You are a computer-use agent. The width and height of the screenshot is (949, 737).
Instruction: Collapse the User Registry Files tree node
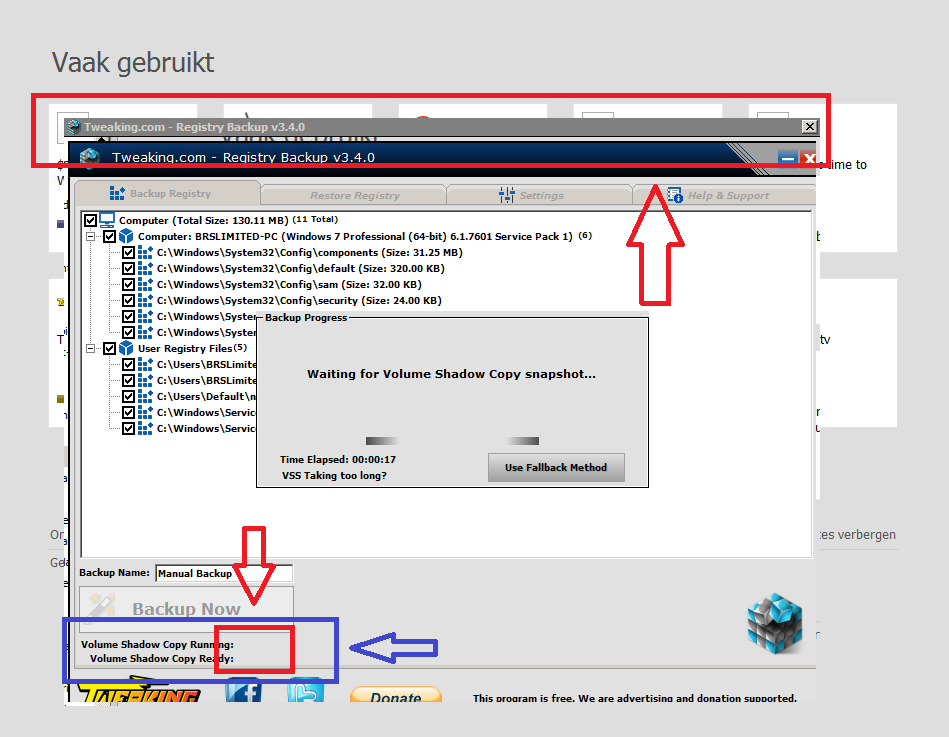click(x=91, y=348)
